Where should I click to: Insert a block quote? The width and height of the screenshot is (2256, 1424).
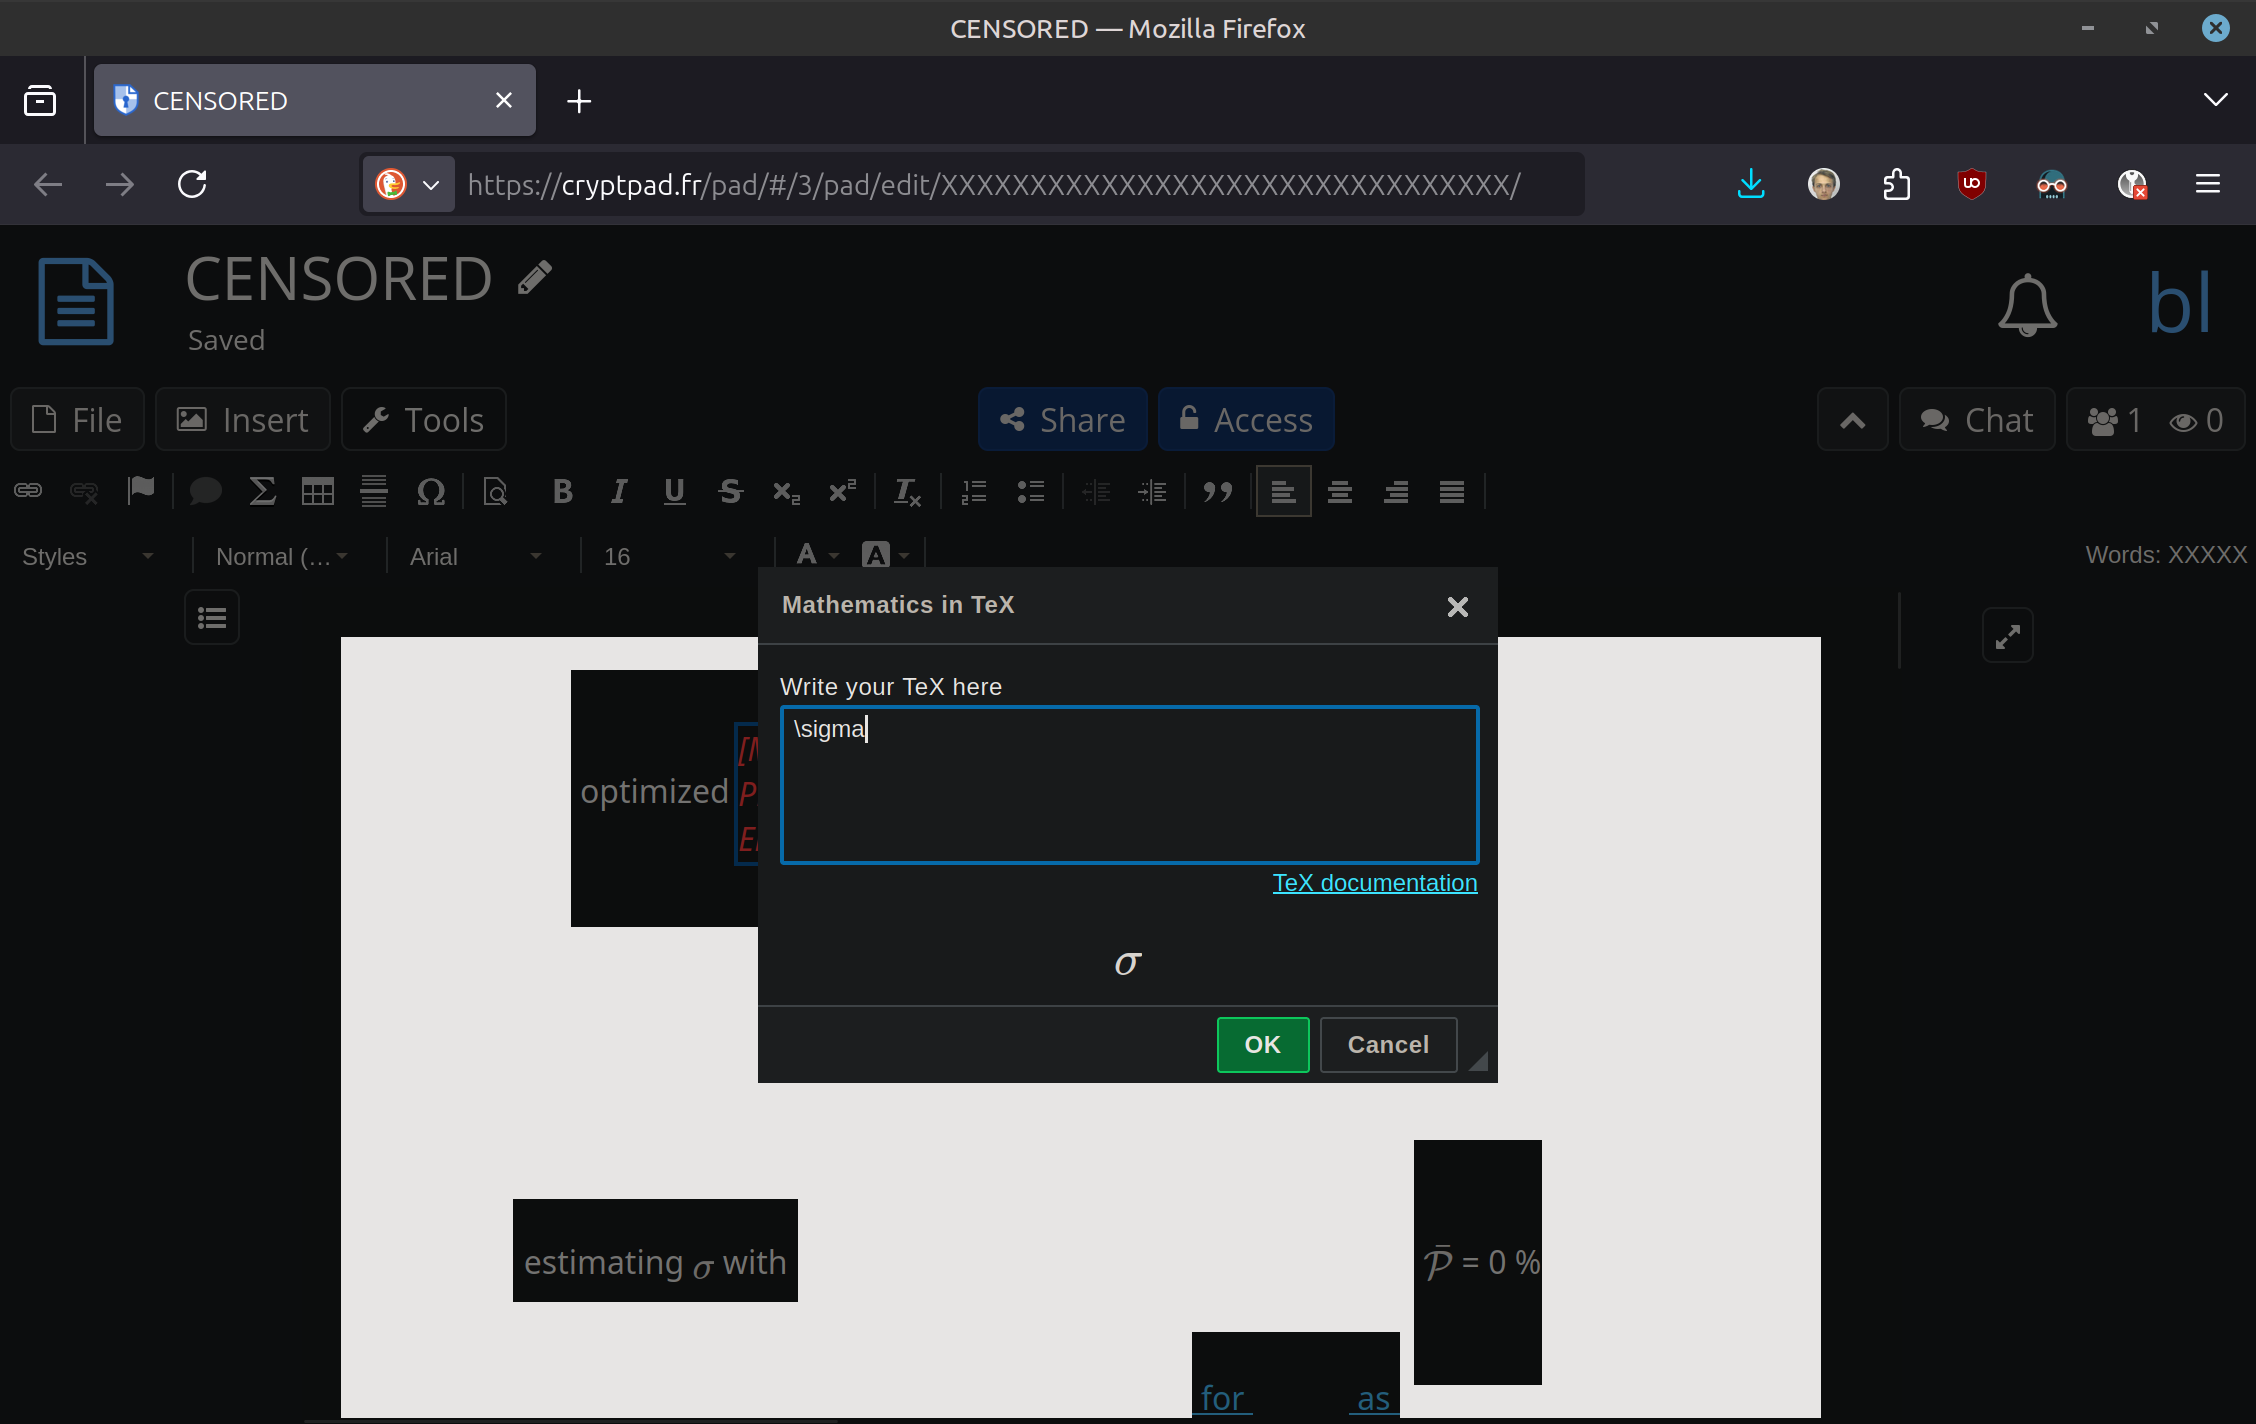pyautogui.click(x=1217, y=491)
